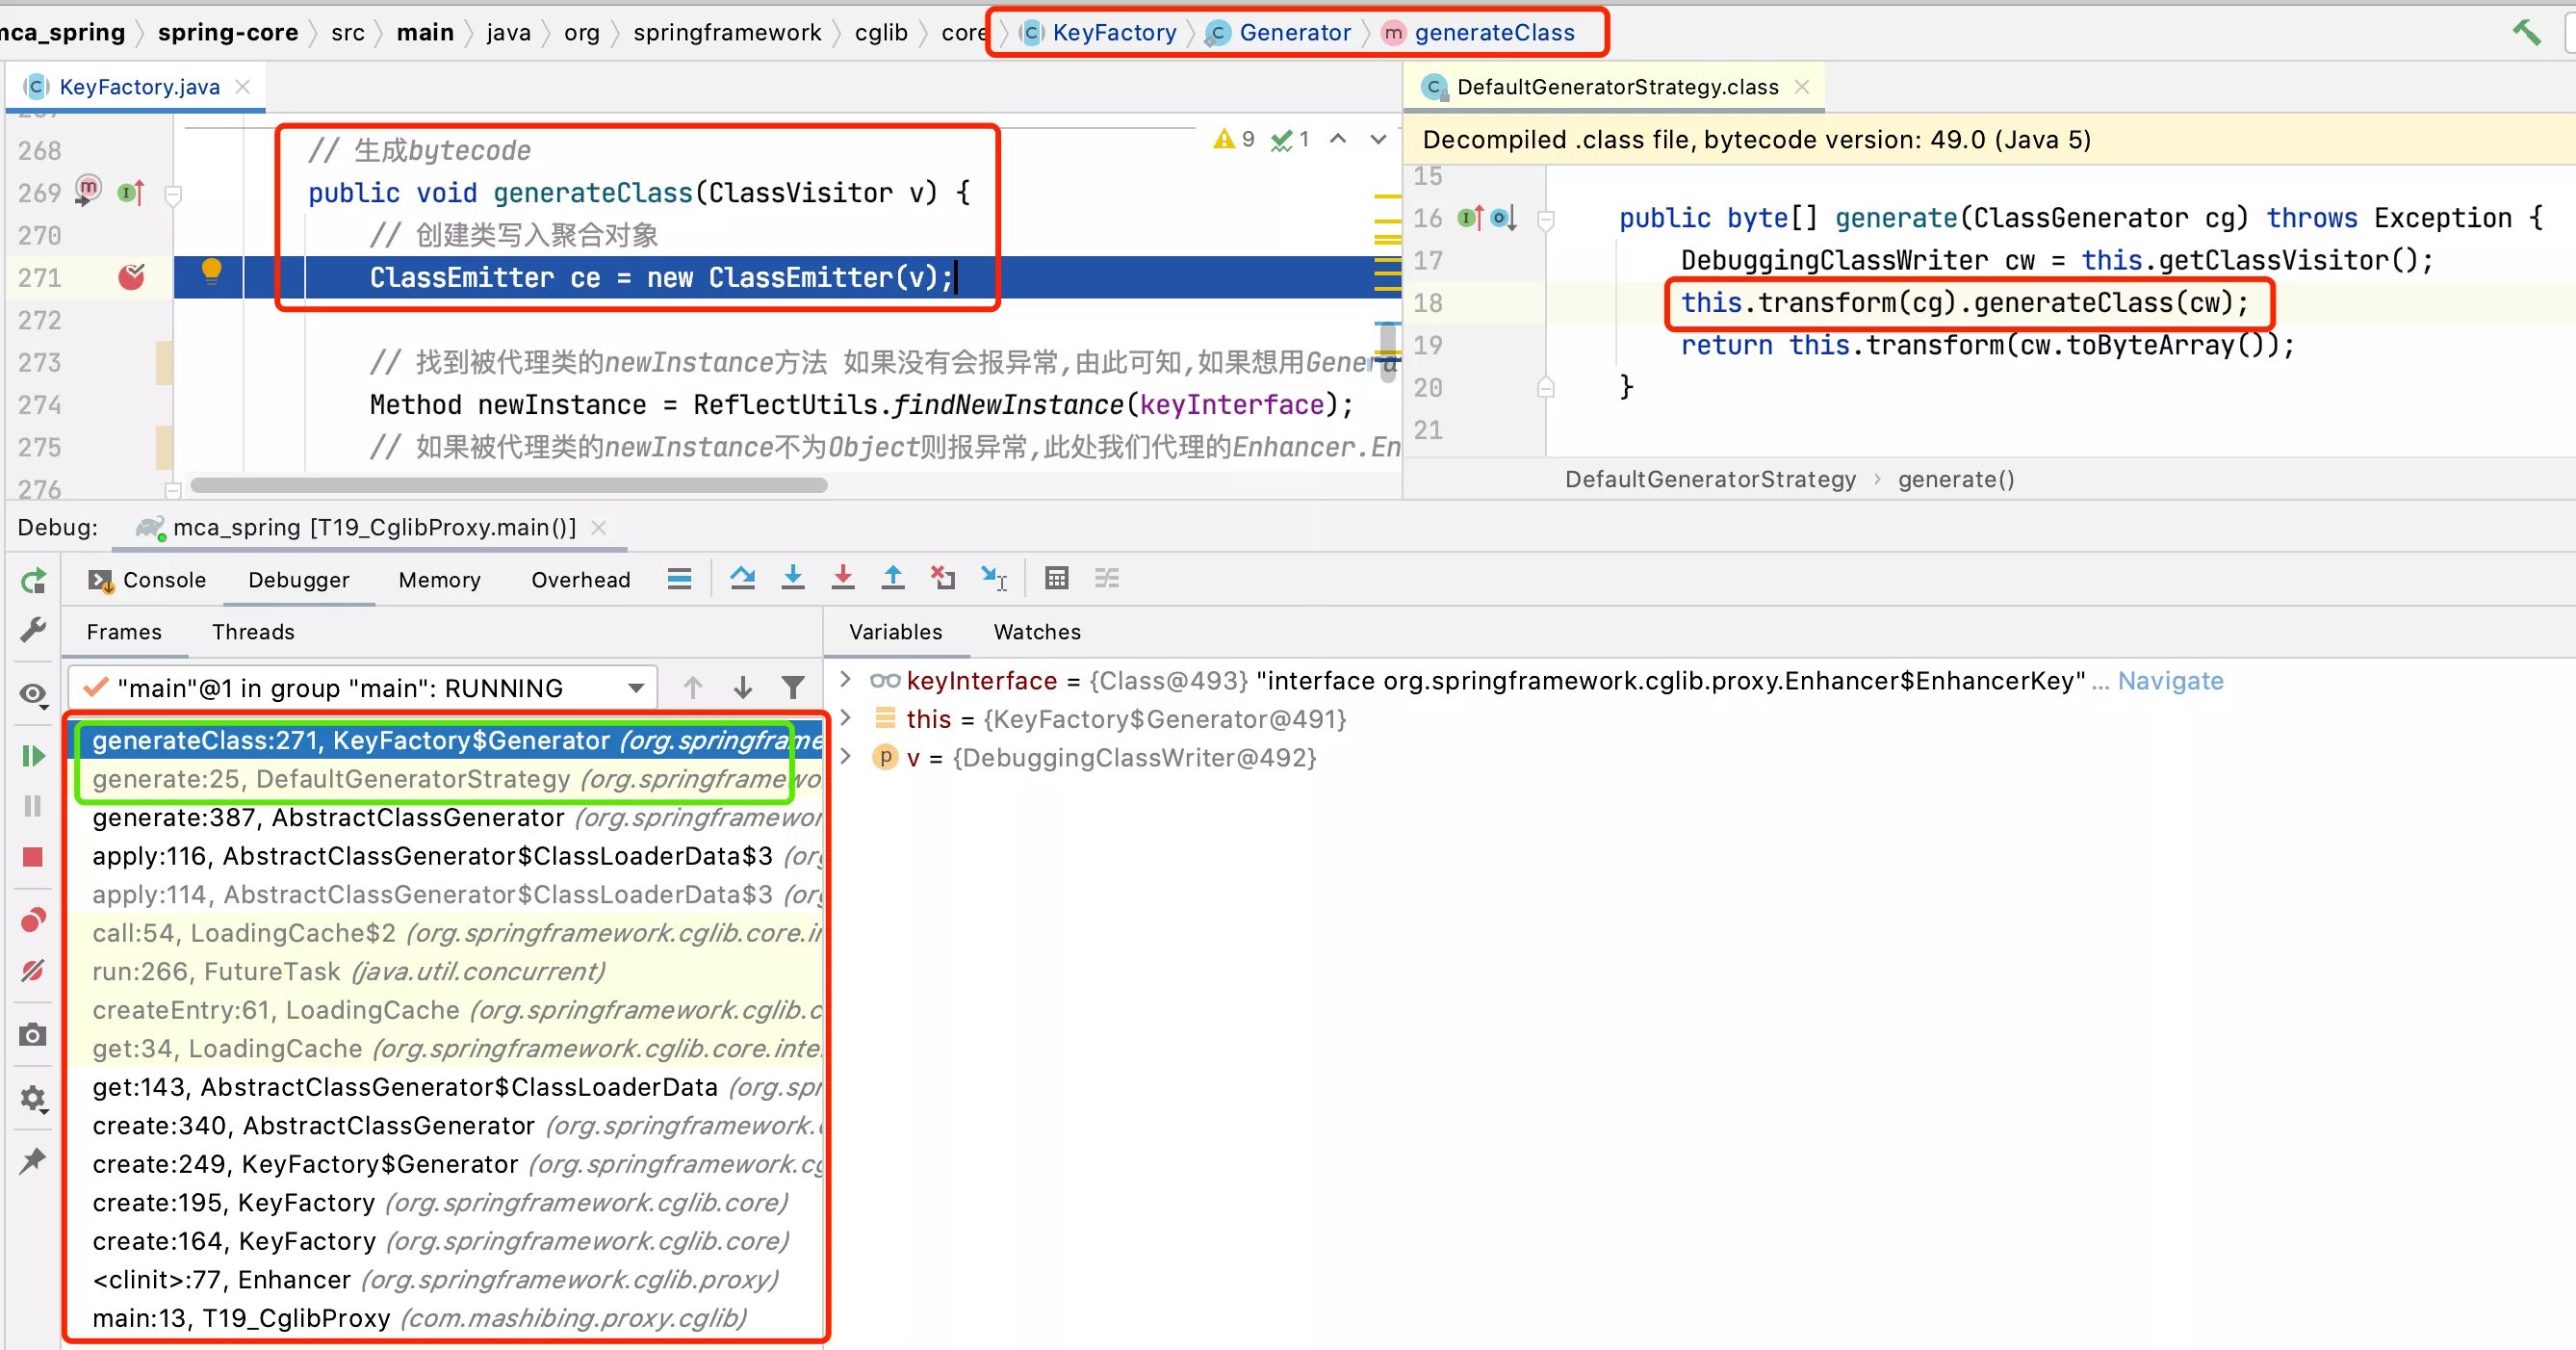2576x1350 pixels.
Task: Go to next highlighted error arrow
Action: 1378,139
